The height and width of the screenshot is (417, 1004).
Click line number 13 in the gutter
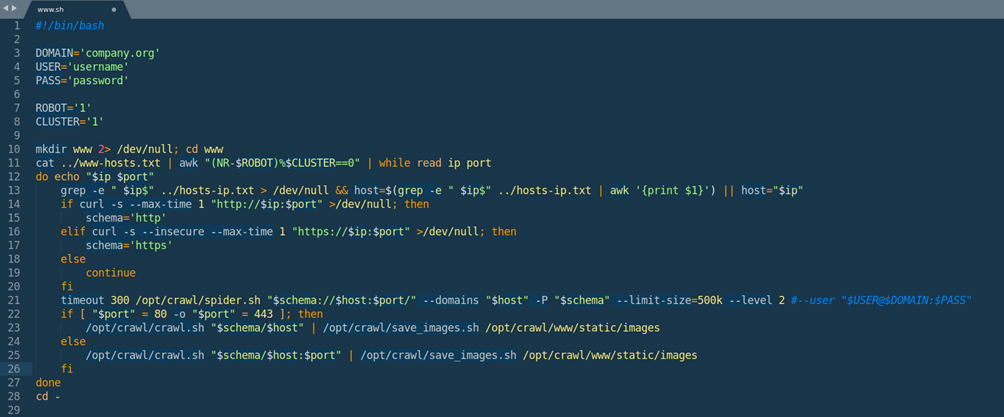[14, 190]
